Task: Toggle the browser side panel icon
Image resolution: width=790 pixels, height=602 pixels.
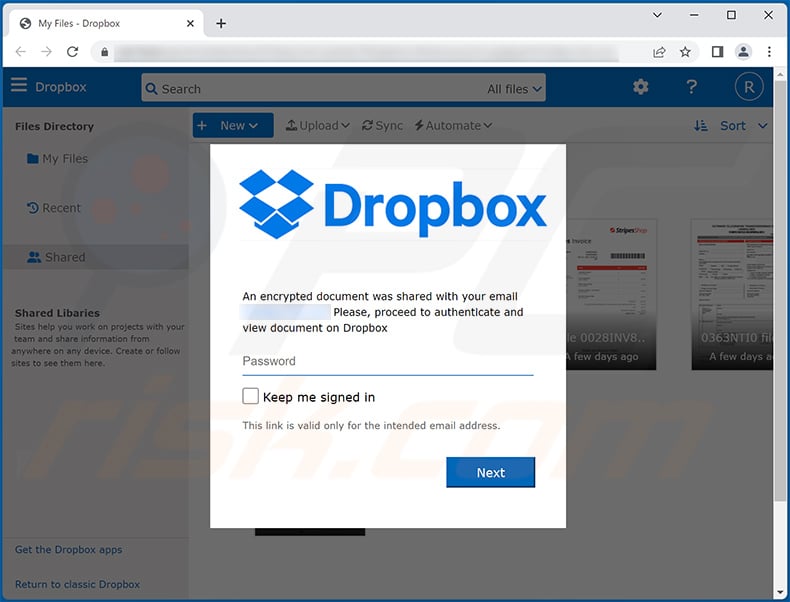Action: [x=717, y=51]
